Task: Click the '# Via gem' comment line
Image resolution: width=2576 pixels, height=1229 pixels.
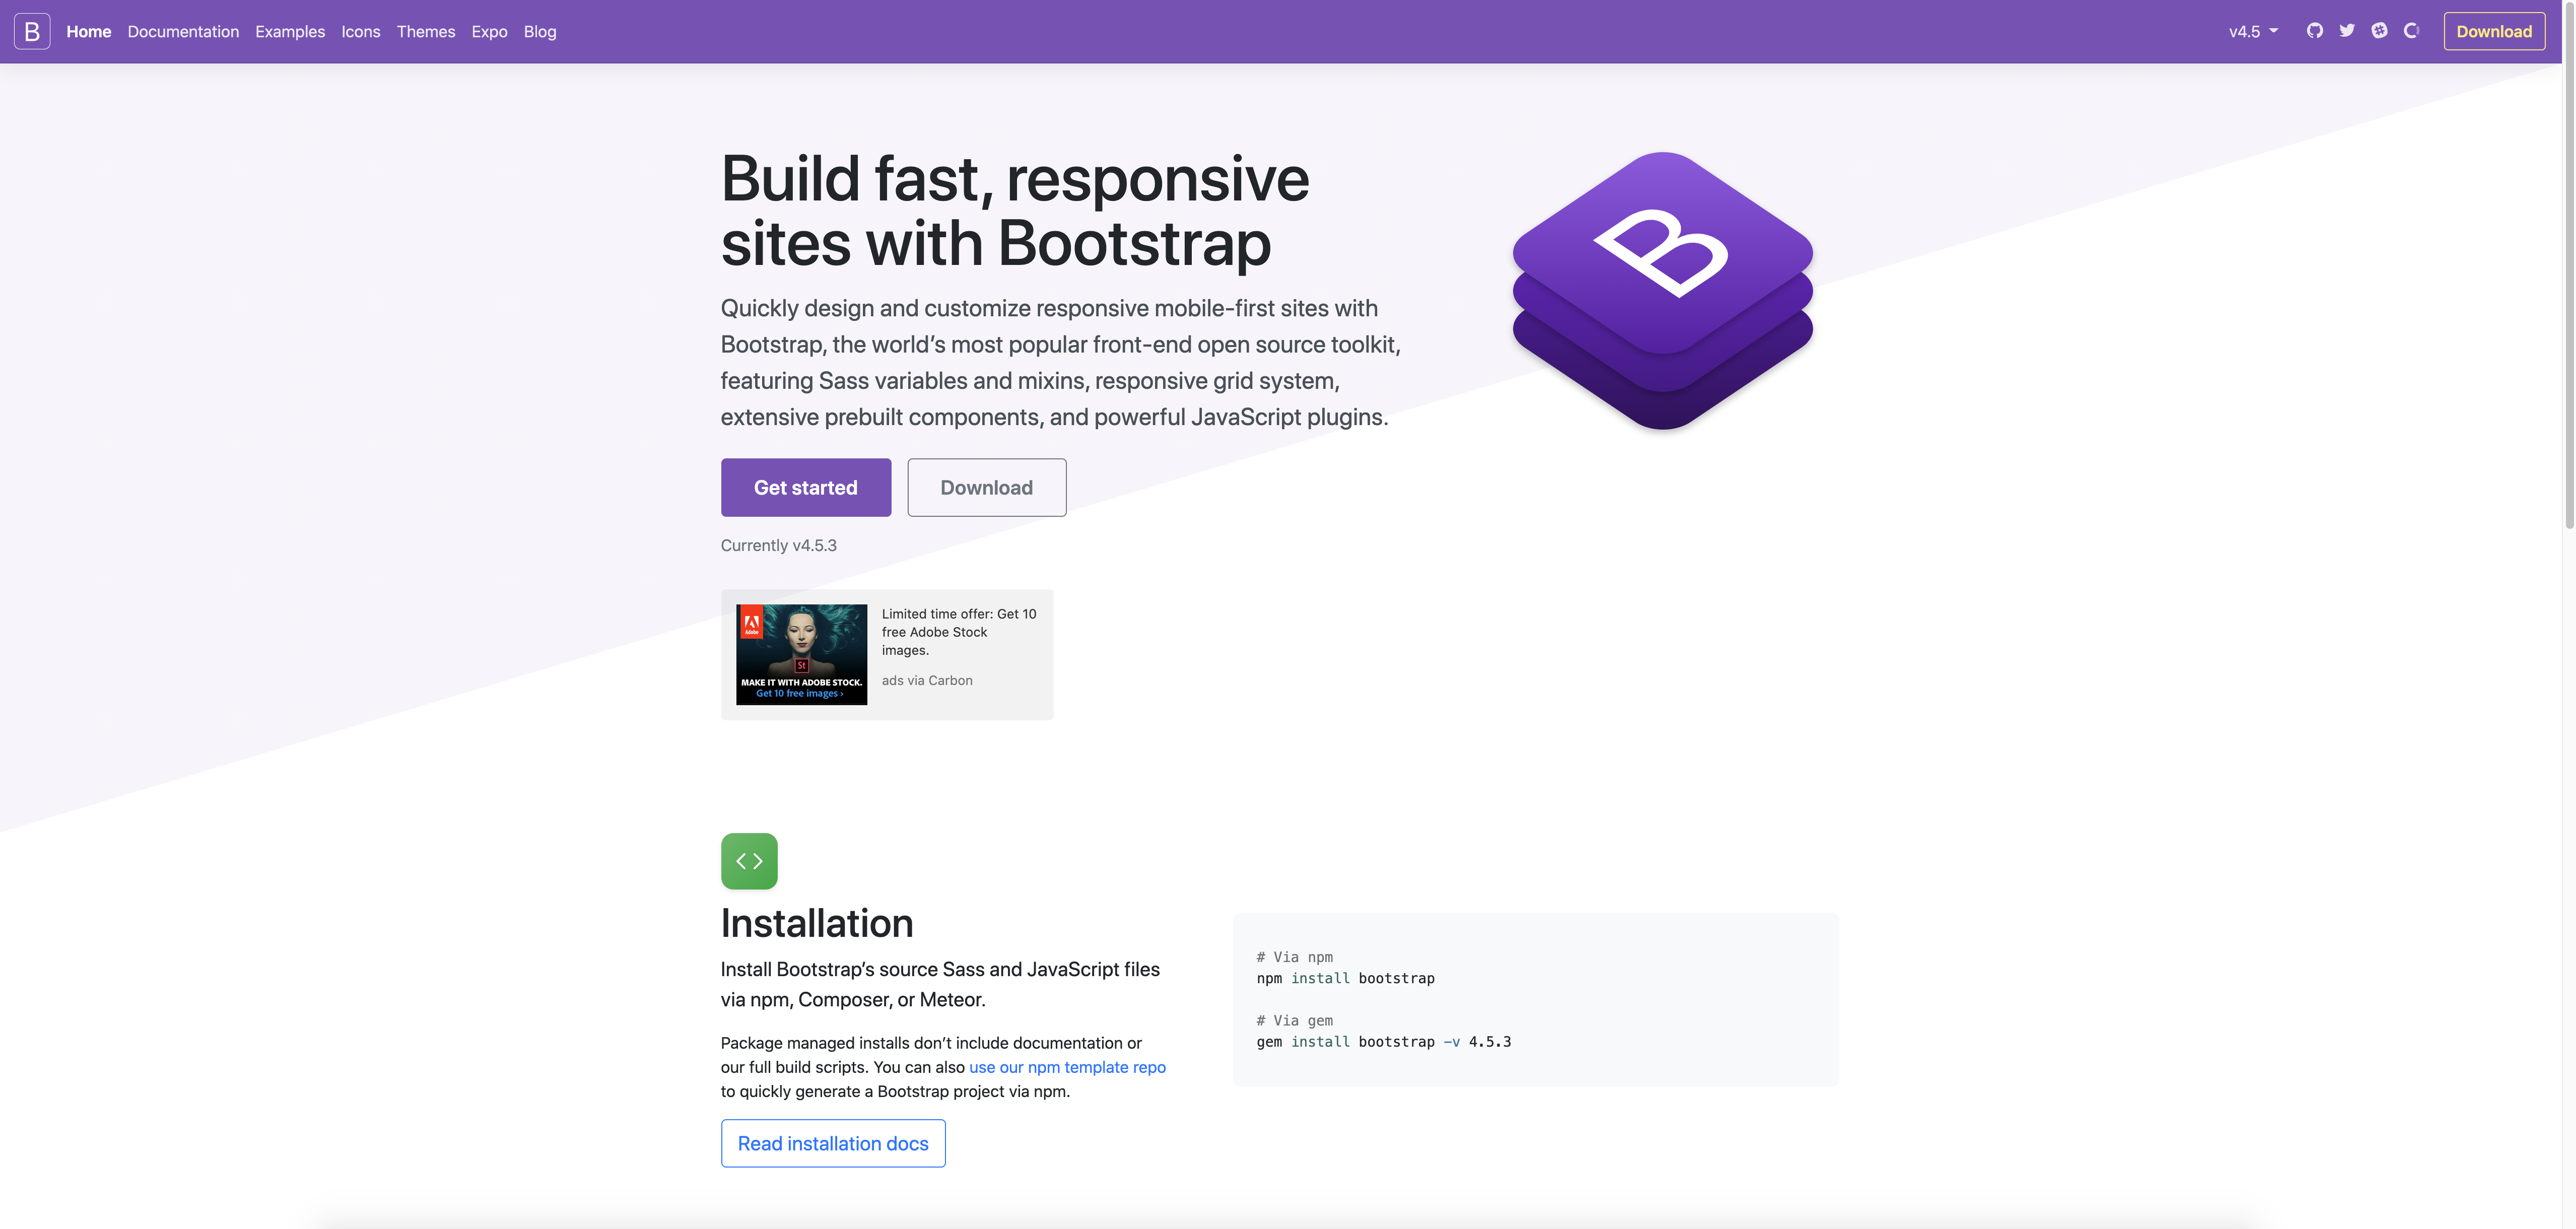Action: coord(1294,1021)
